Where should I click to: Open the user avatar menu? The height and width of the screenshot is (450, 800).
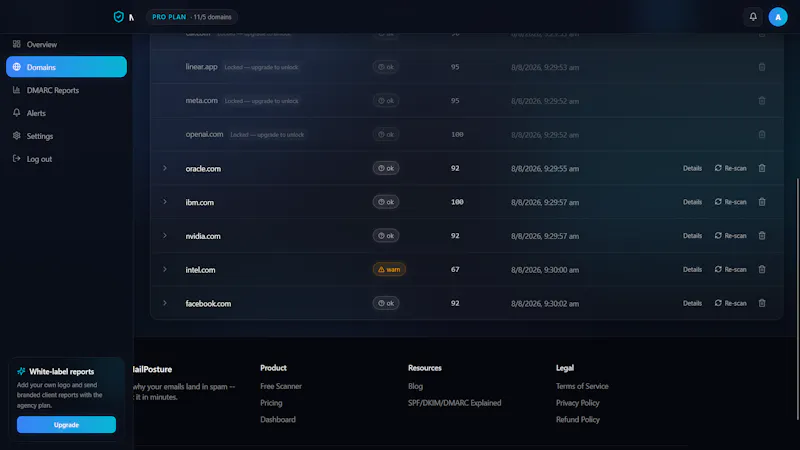click(778, 17)
